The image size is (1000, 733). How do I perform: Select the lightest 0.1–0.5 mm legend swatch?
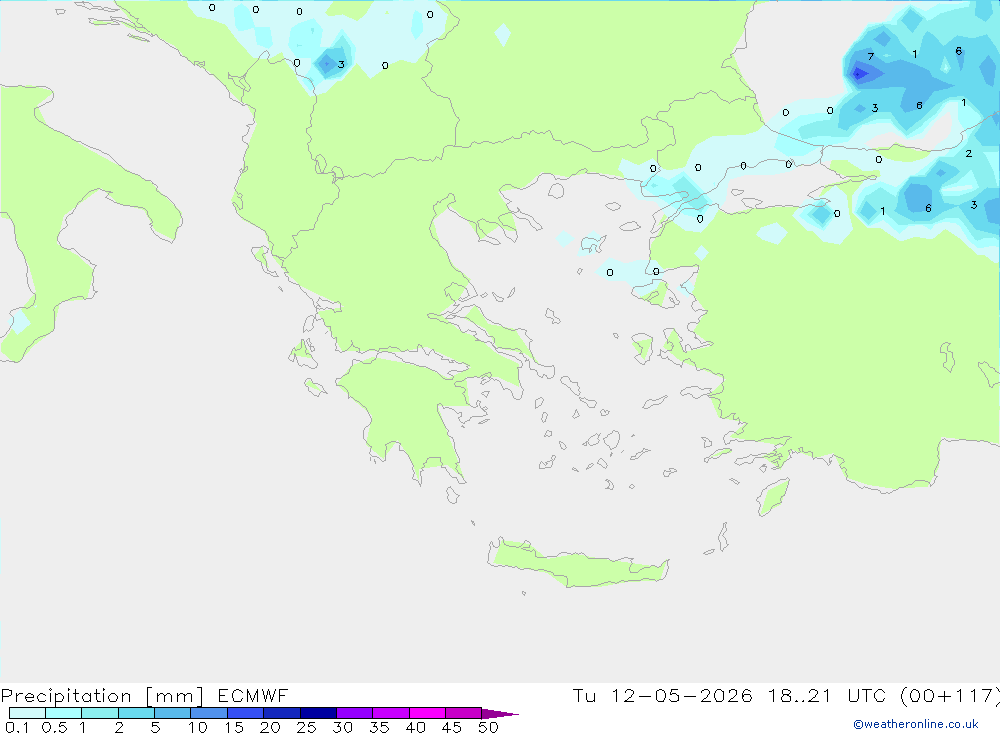27,713
